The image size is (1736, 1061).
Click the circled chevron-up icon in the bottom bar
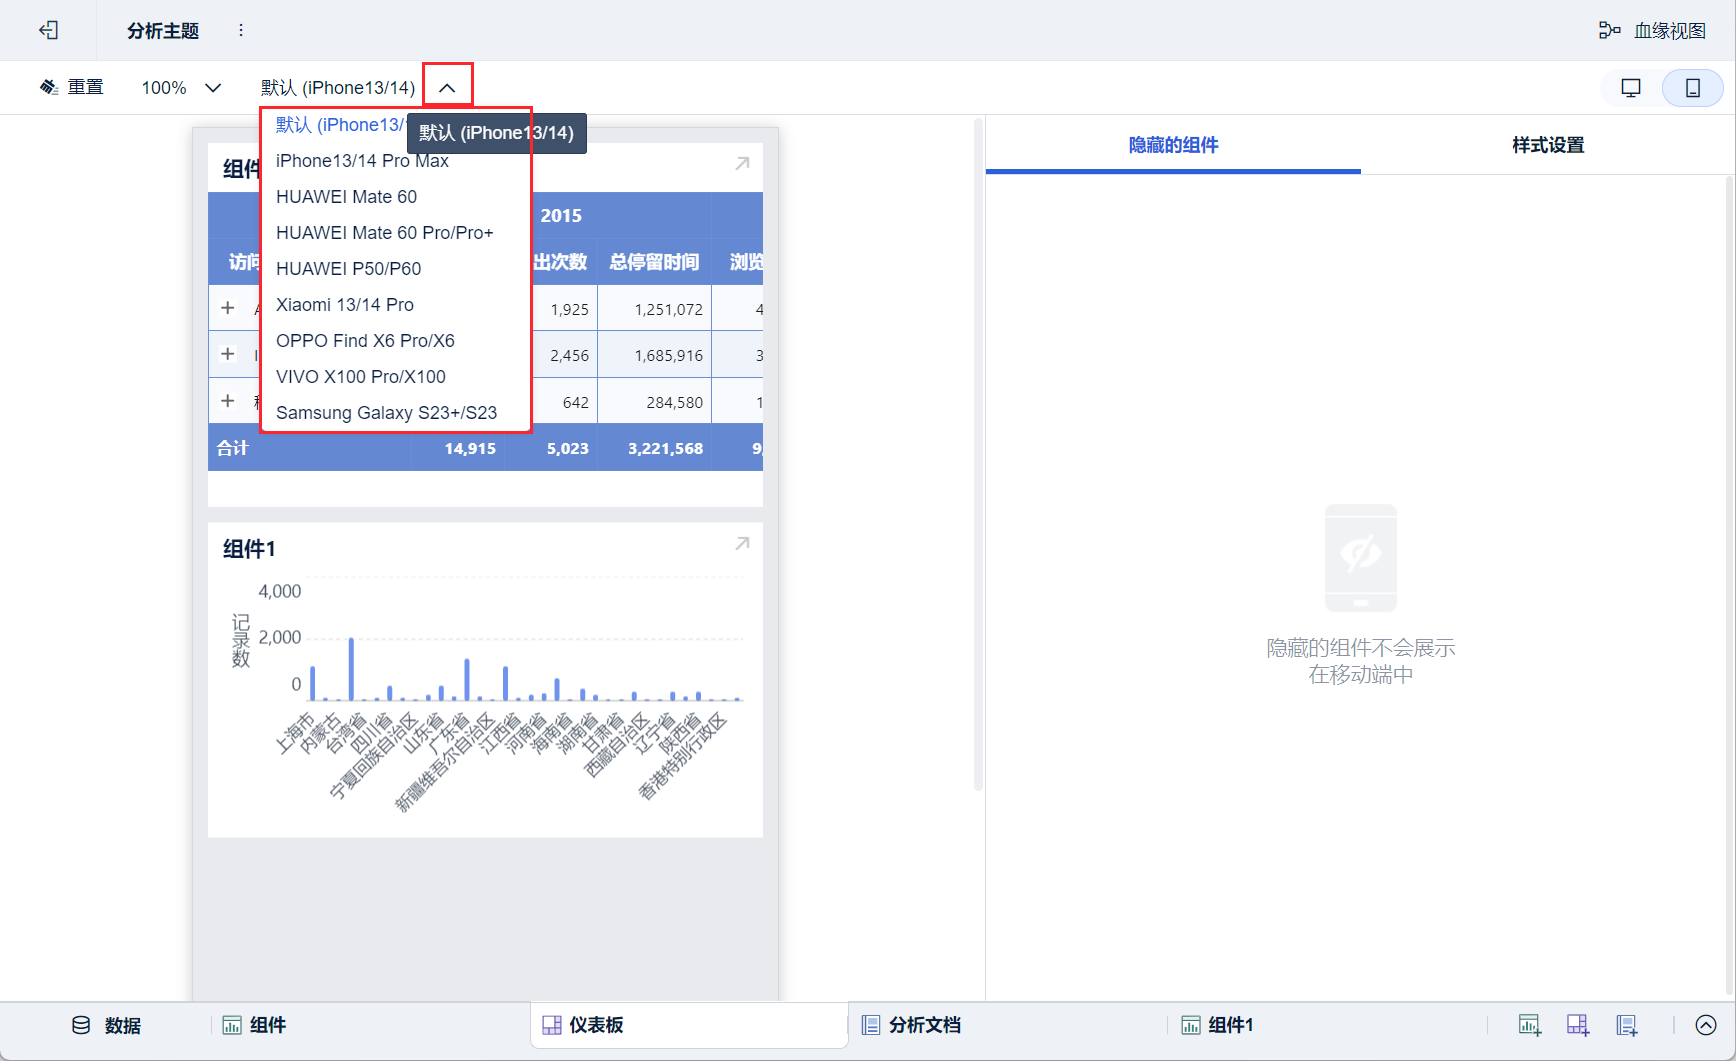[1706, 1025]
